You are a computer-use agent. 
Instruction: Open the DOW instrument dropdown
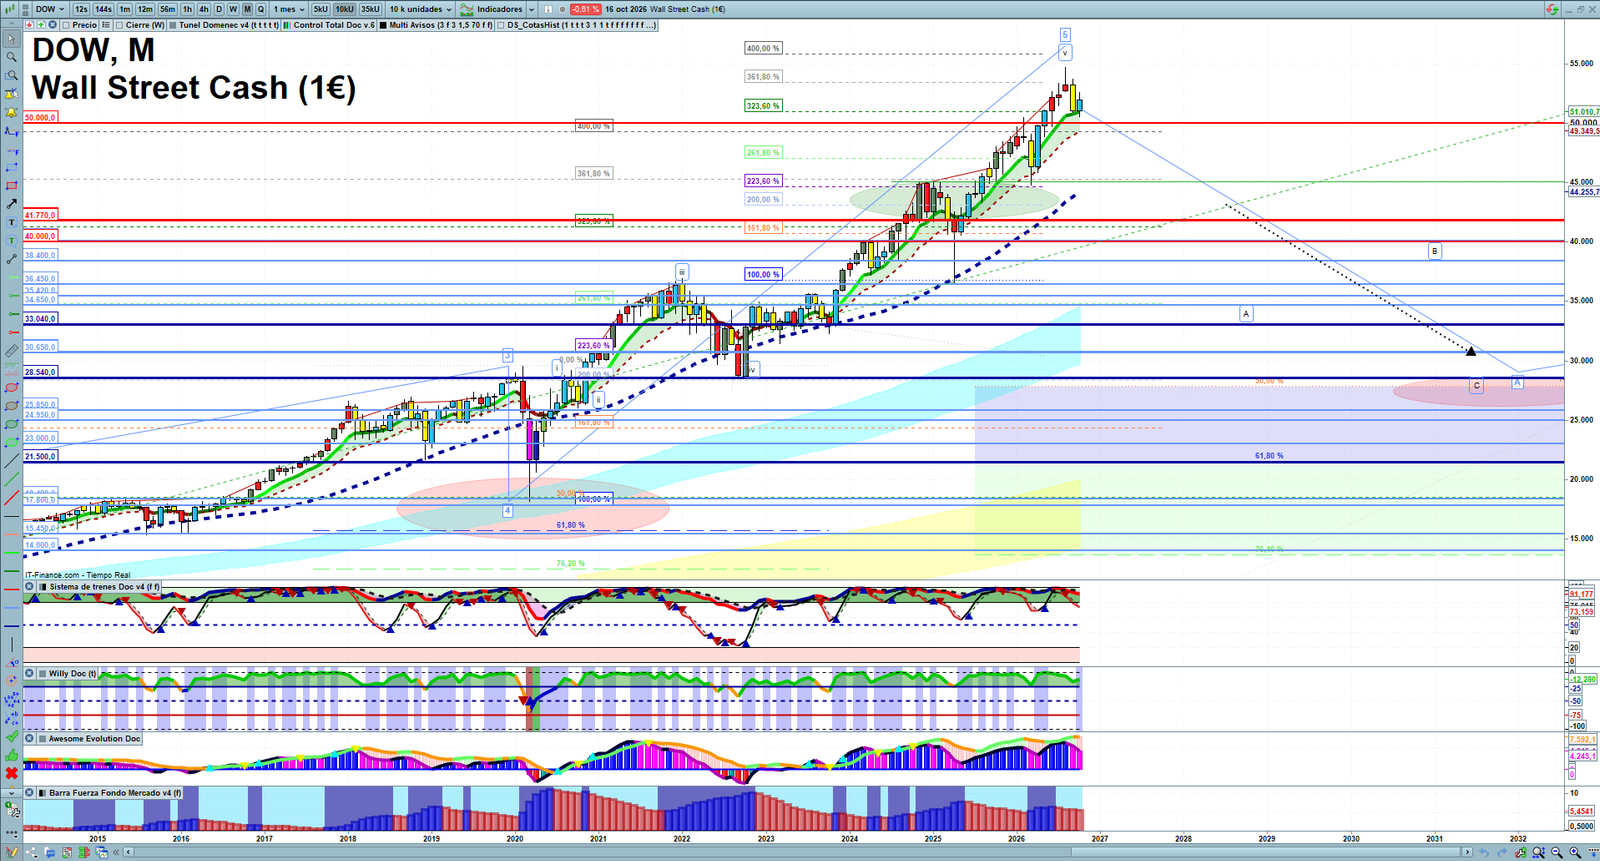coord(50,9)
